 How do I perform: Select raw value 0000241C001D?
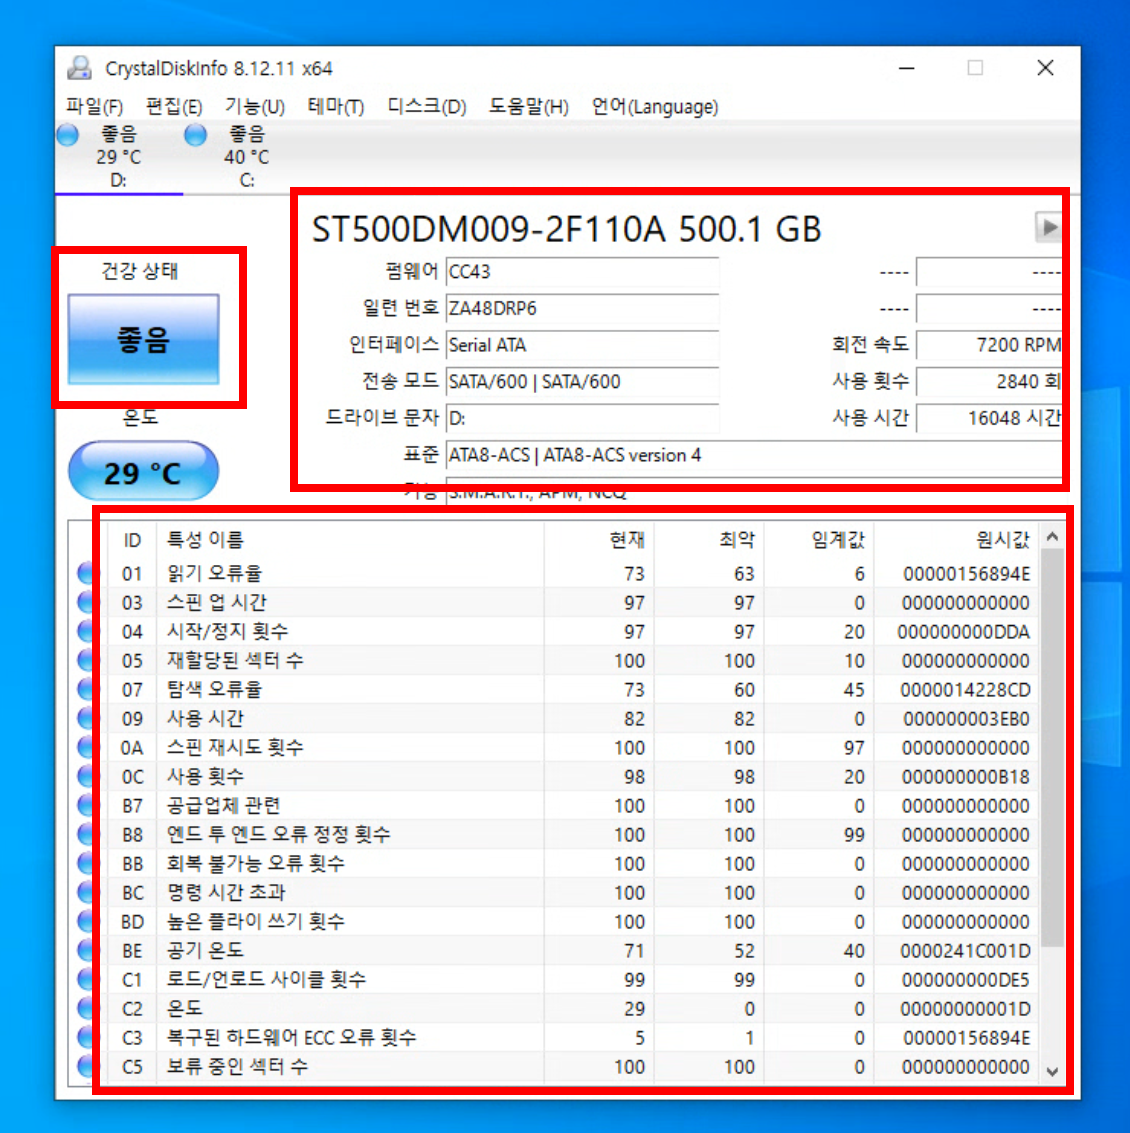tap(965, 950)
